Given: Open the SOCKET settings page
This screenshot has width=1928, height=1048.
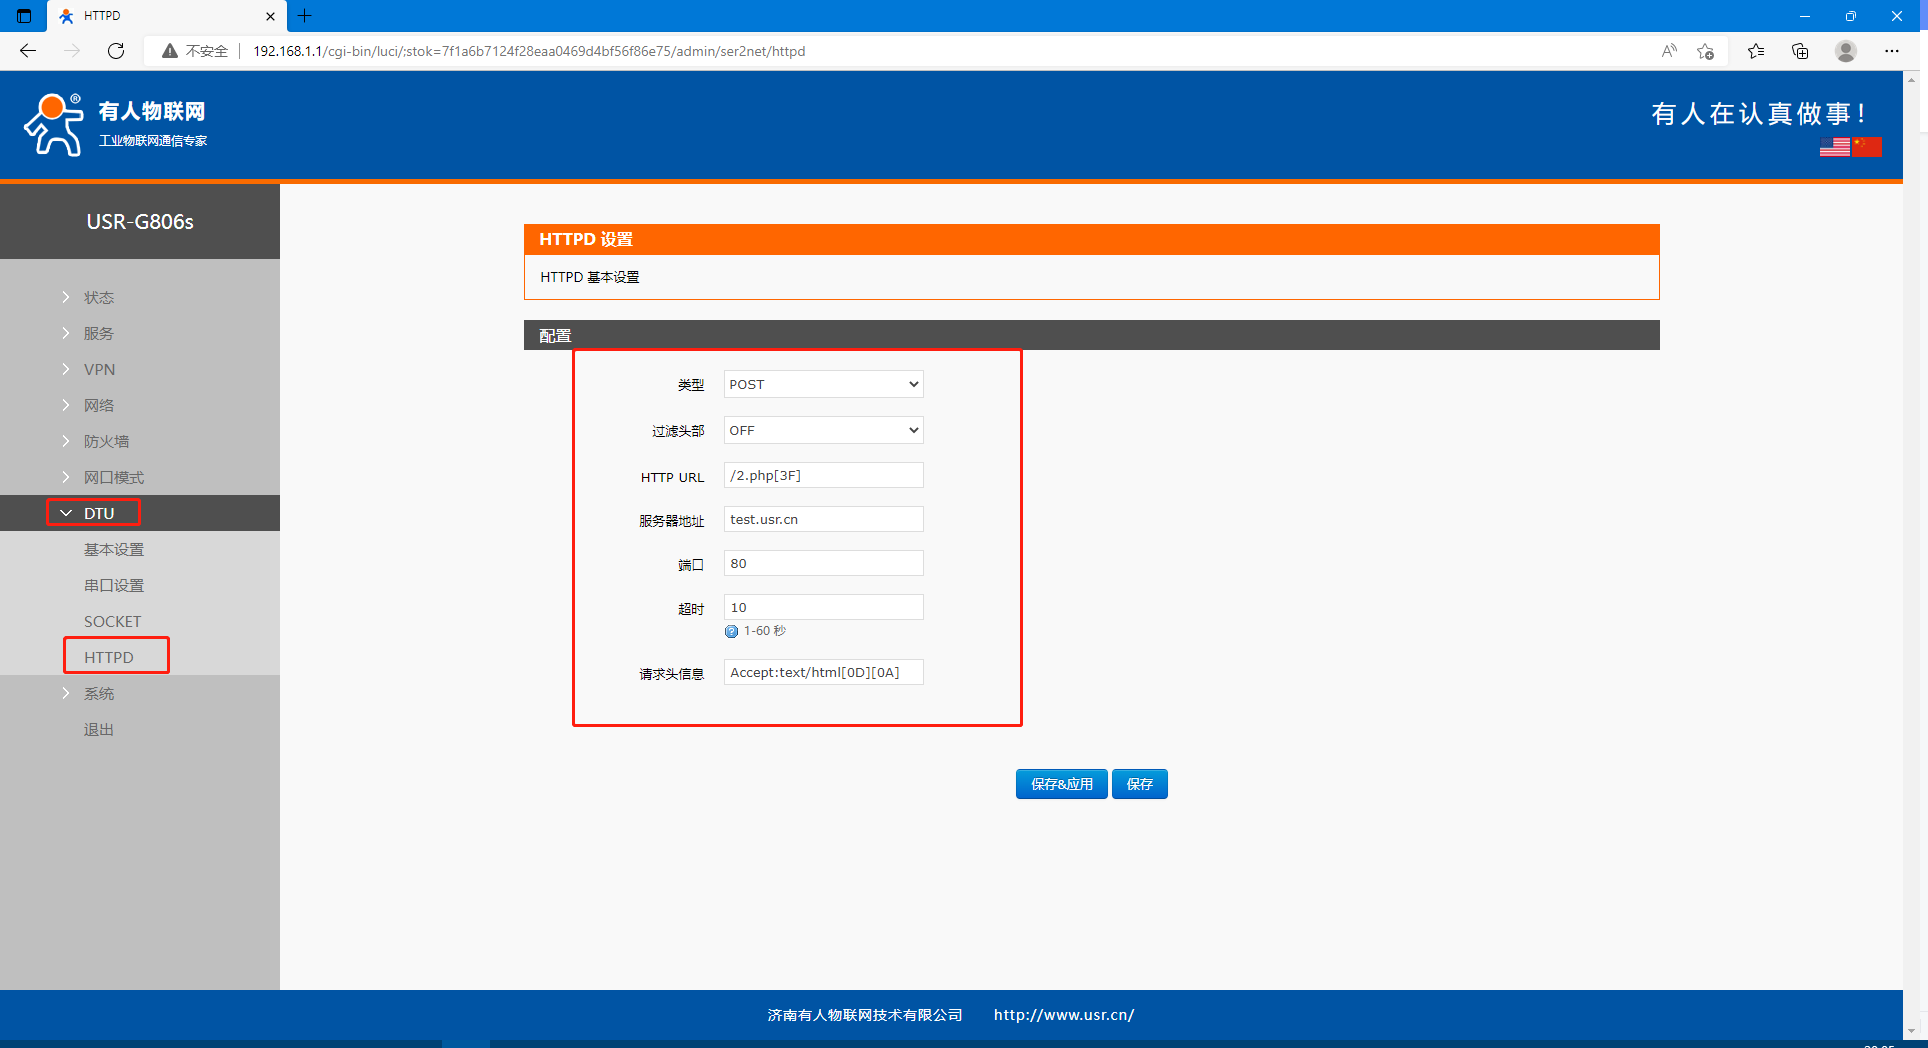Looking at the screenshot, I should [x=112, y=621].
